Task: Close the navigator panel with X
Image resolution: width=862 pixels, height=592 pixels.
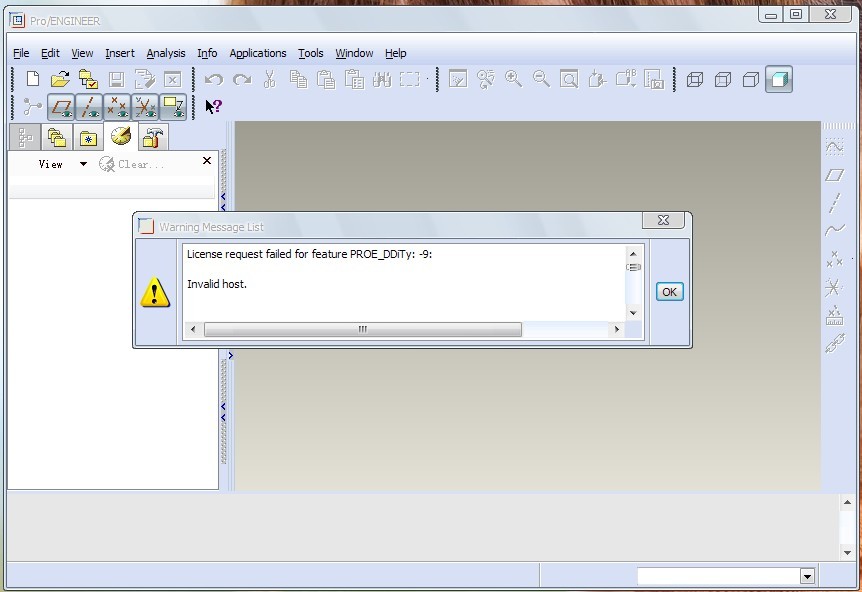Action: (207, 161)
